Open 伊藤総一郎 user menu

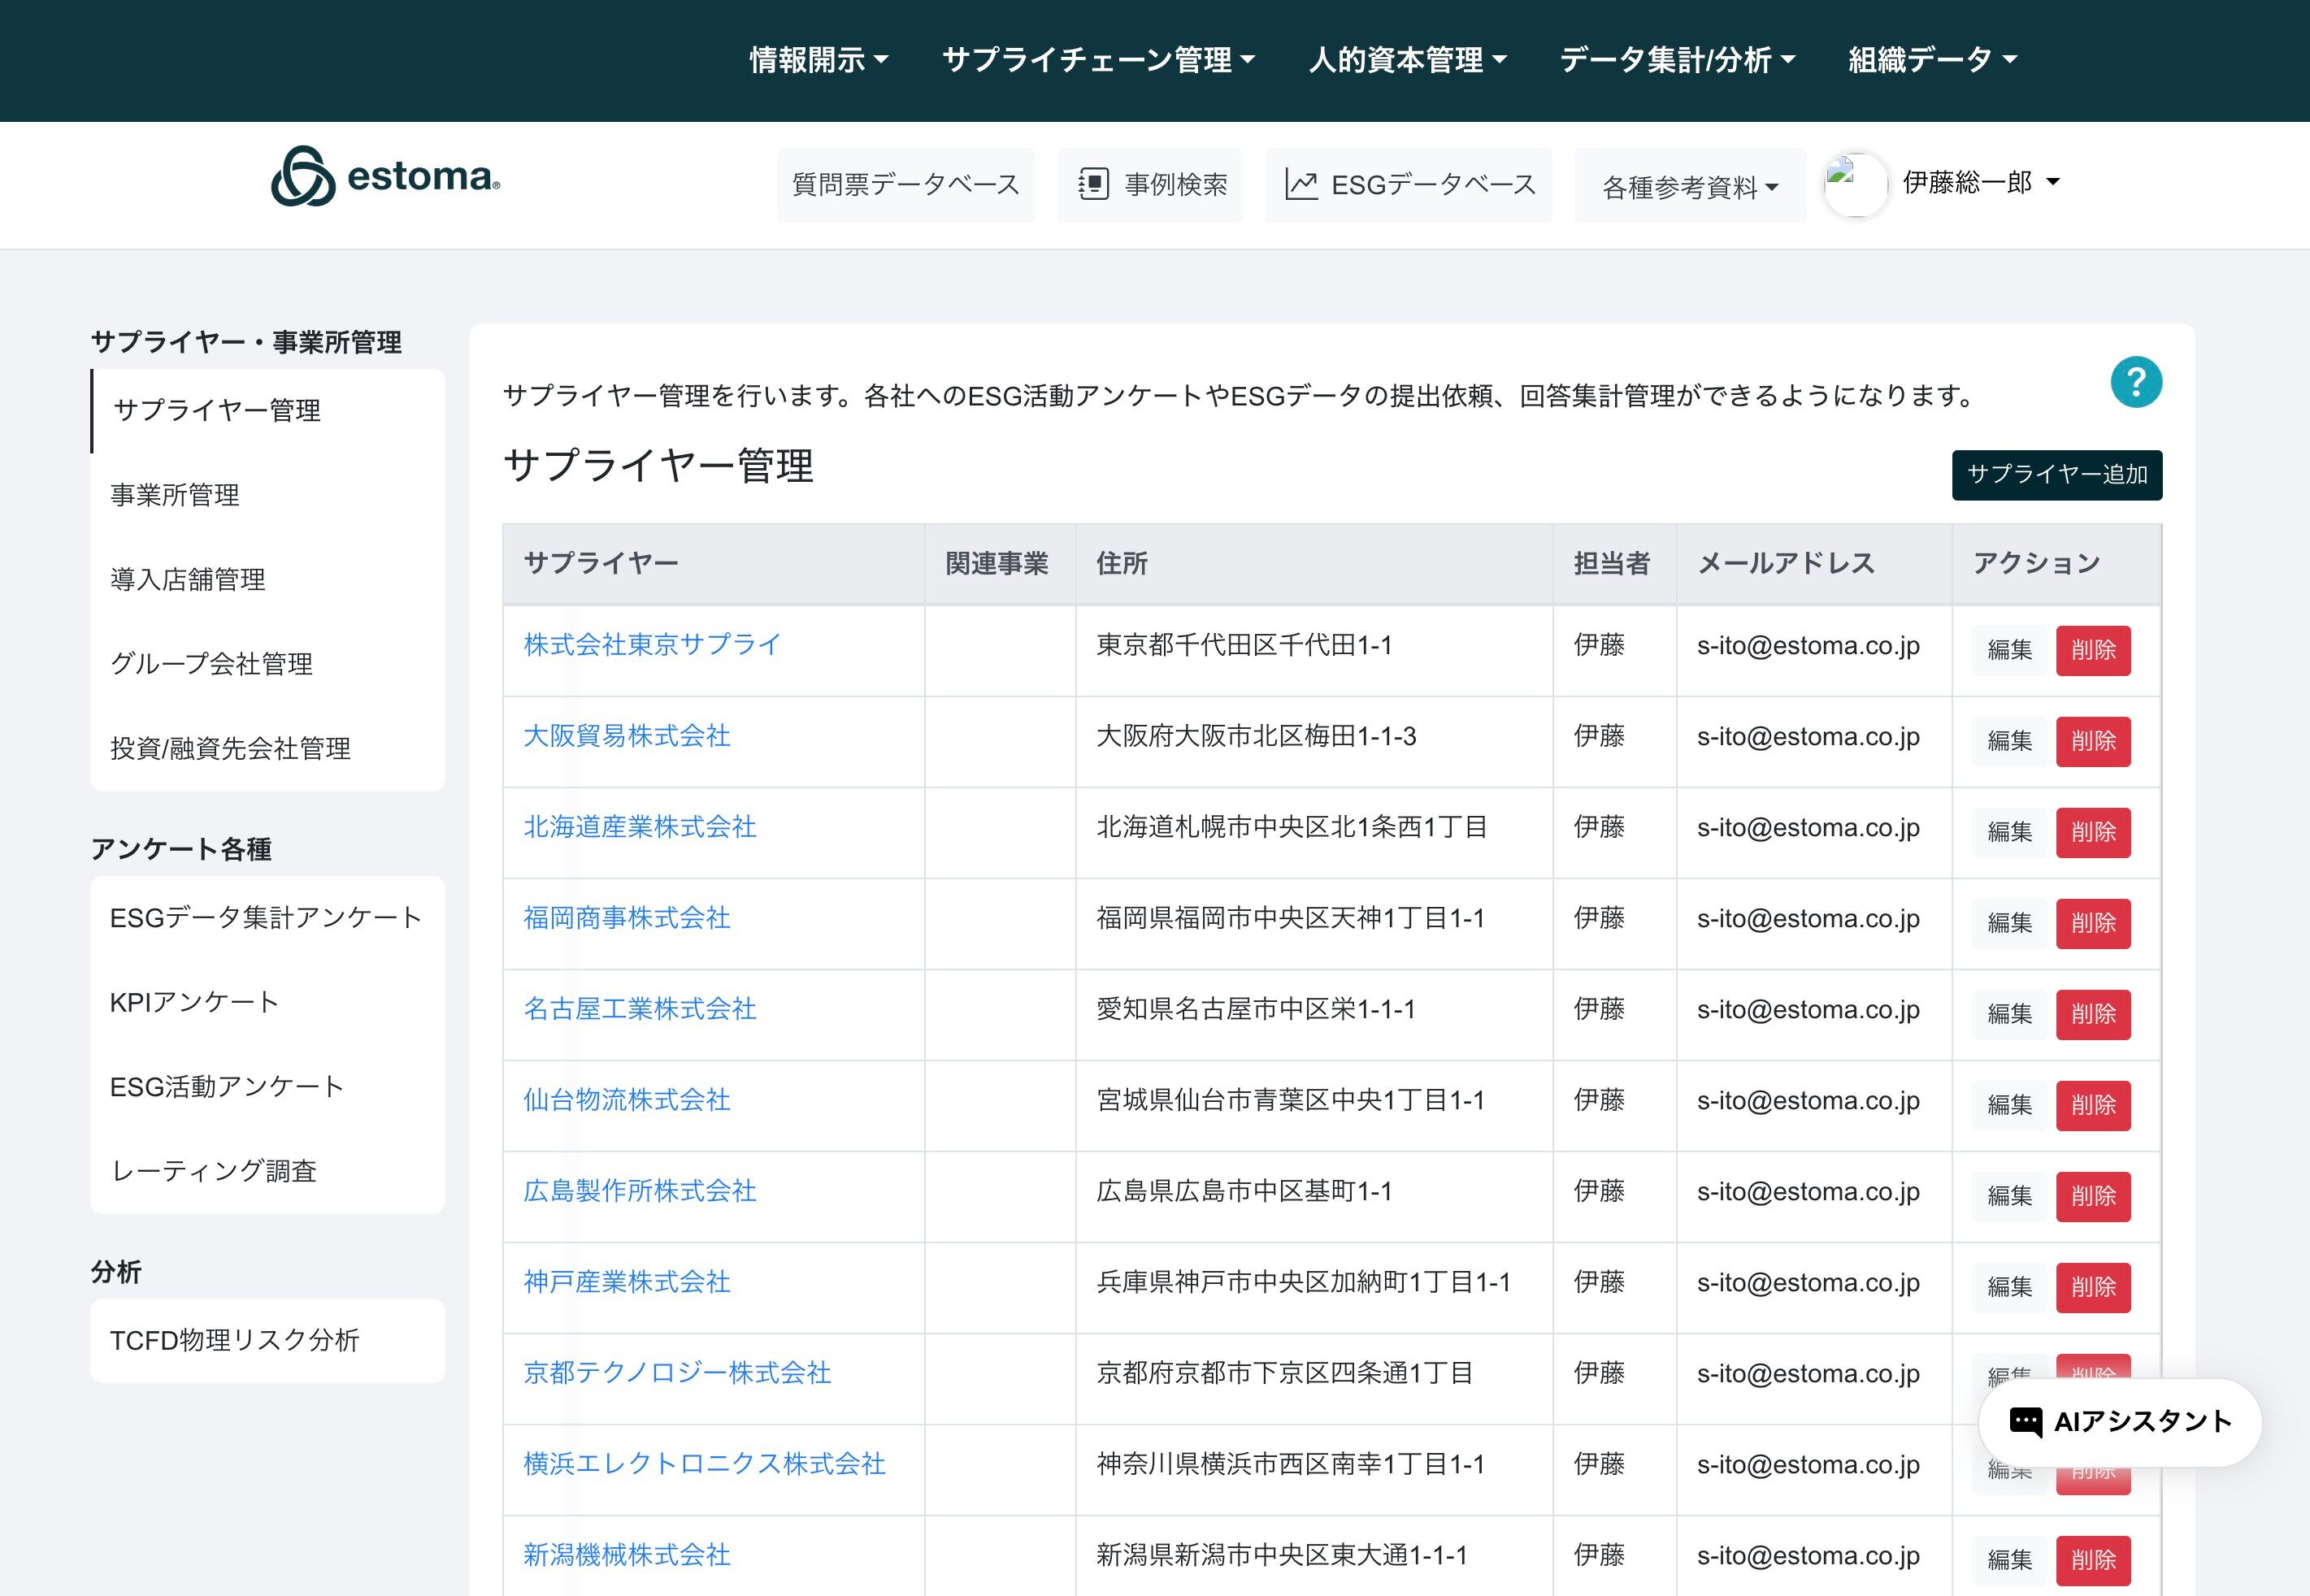click(1980, 182)
